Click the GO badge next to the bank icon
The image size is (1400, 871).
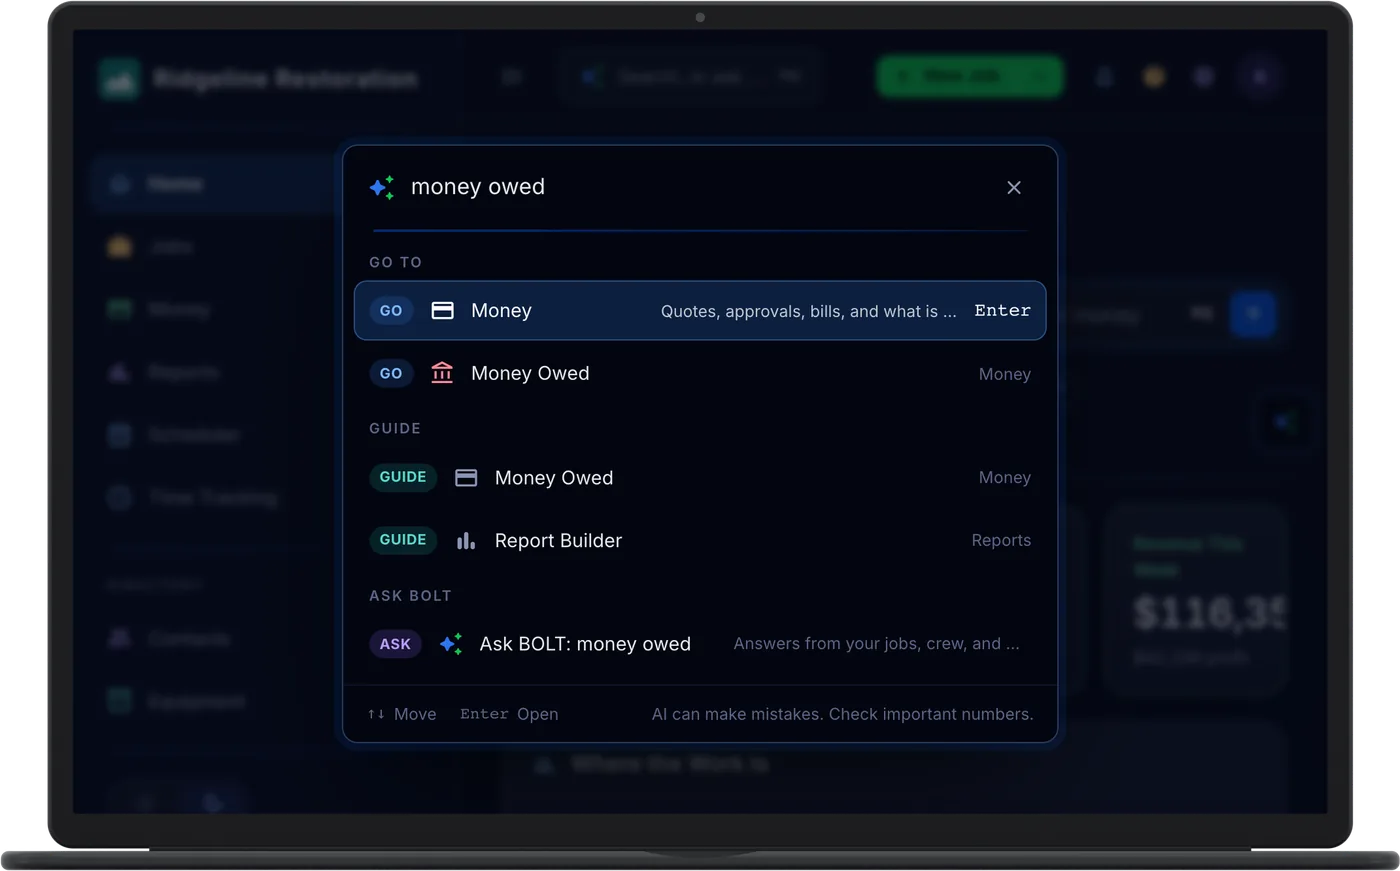(391, 373)
